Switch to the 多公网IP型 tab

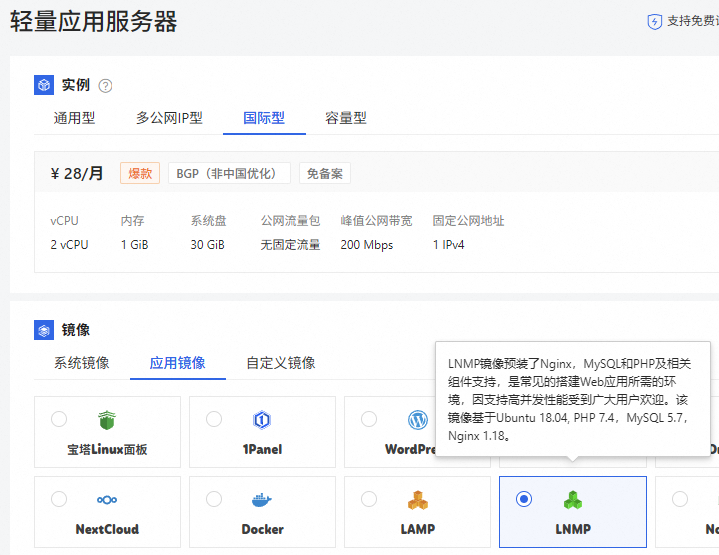click(x=169, y=118)
